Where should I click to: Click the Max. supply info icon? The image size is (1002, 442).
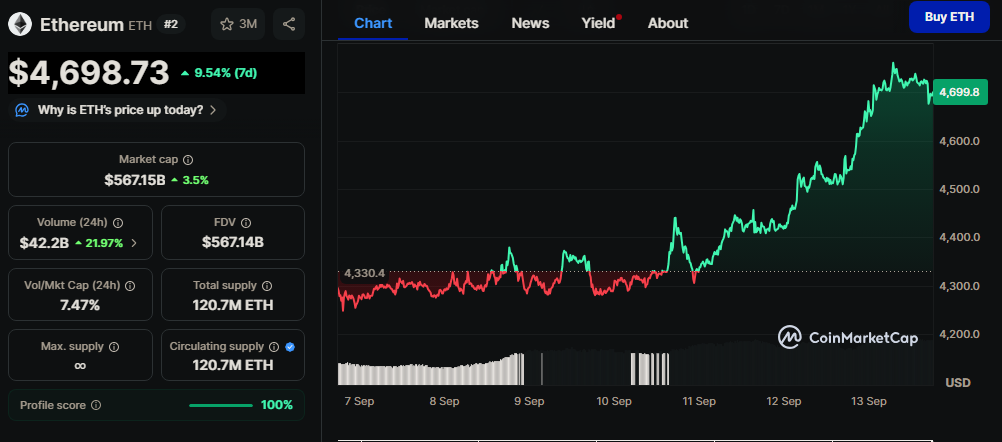pyautogui.click(x=113, y=346)
